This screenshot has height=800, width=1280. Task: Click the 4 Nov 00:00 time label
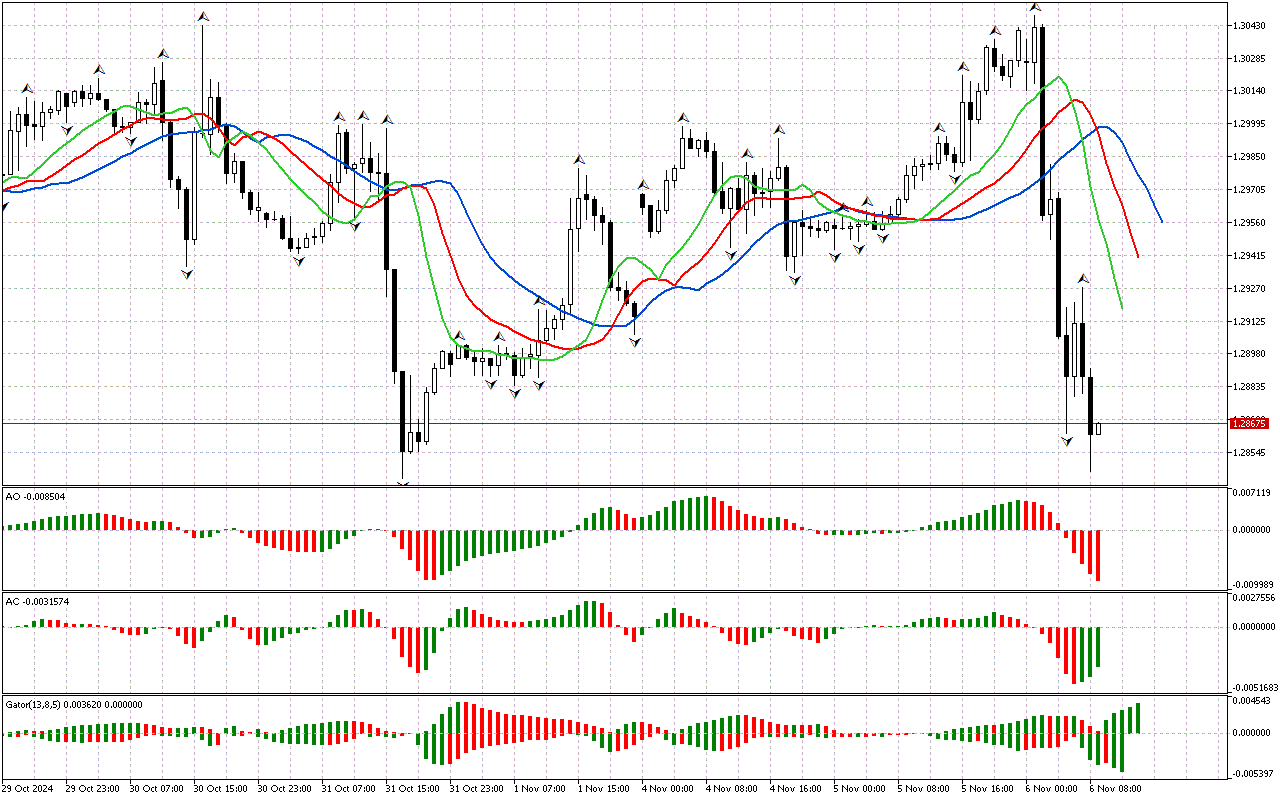[x=668, y=789]
